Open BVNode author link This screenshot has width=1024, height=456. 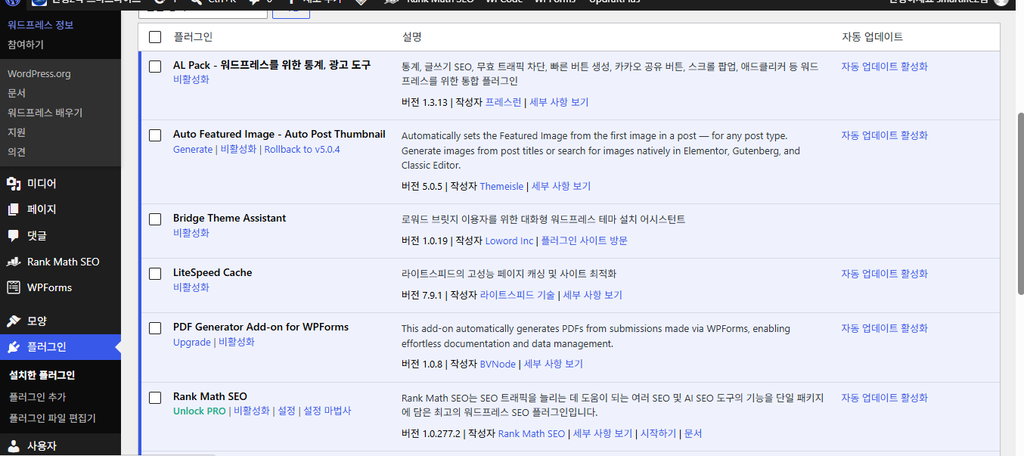(x=498, y=364)
